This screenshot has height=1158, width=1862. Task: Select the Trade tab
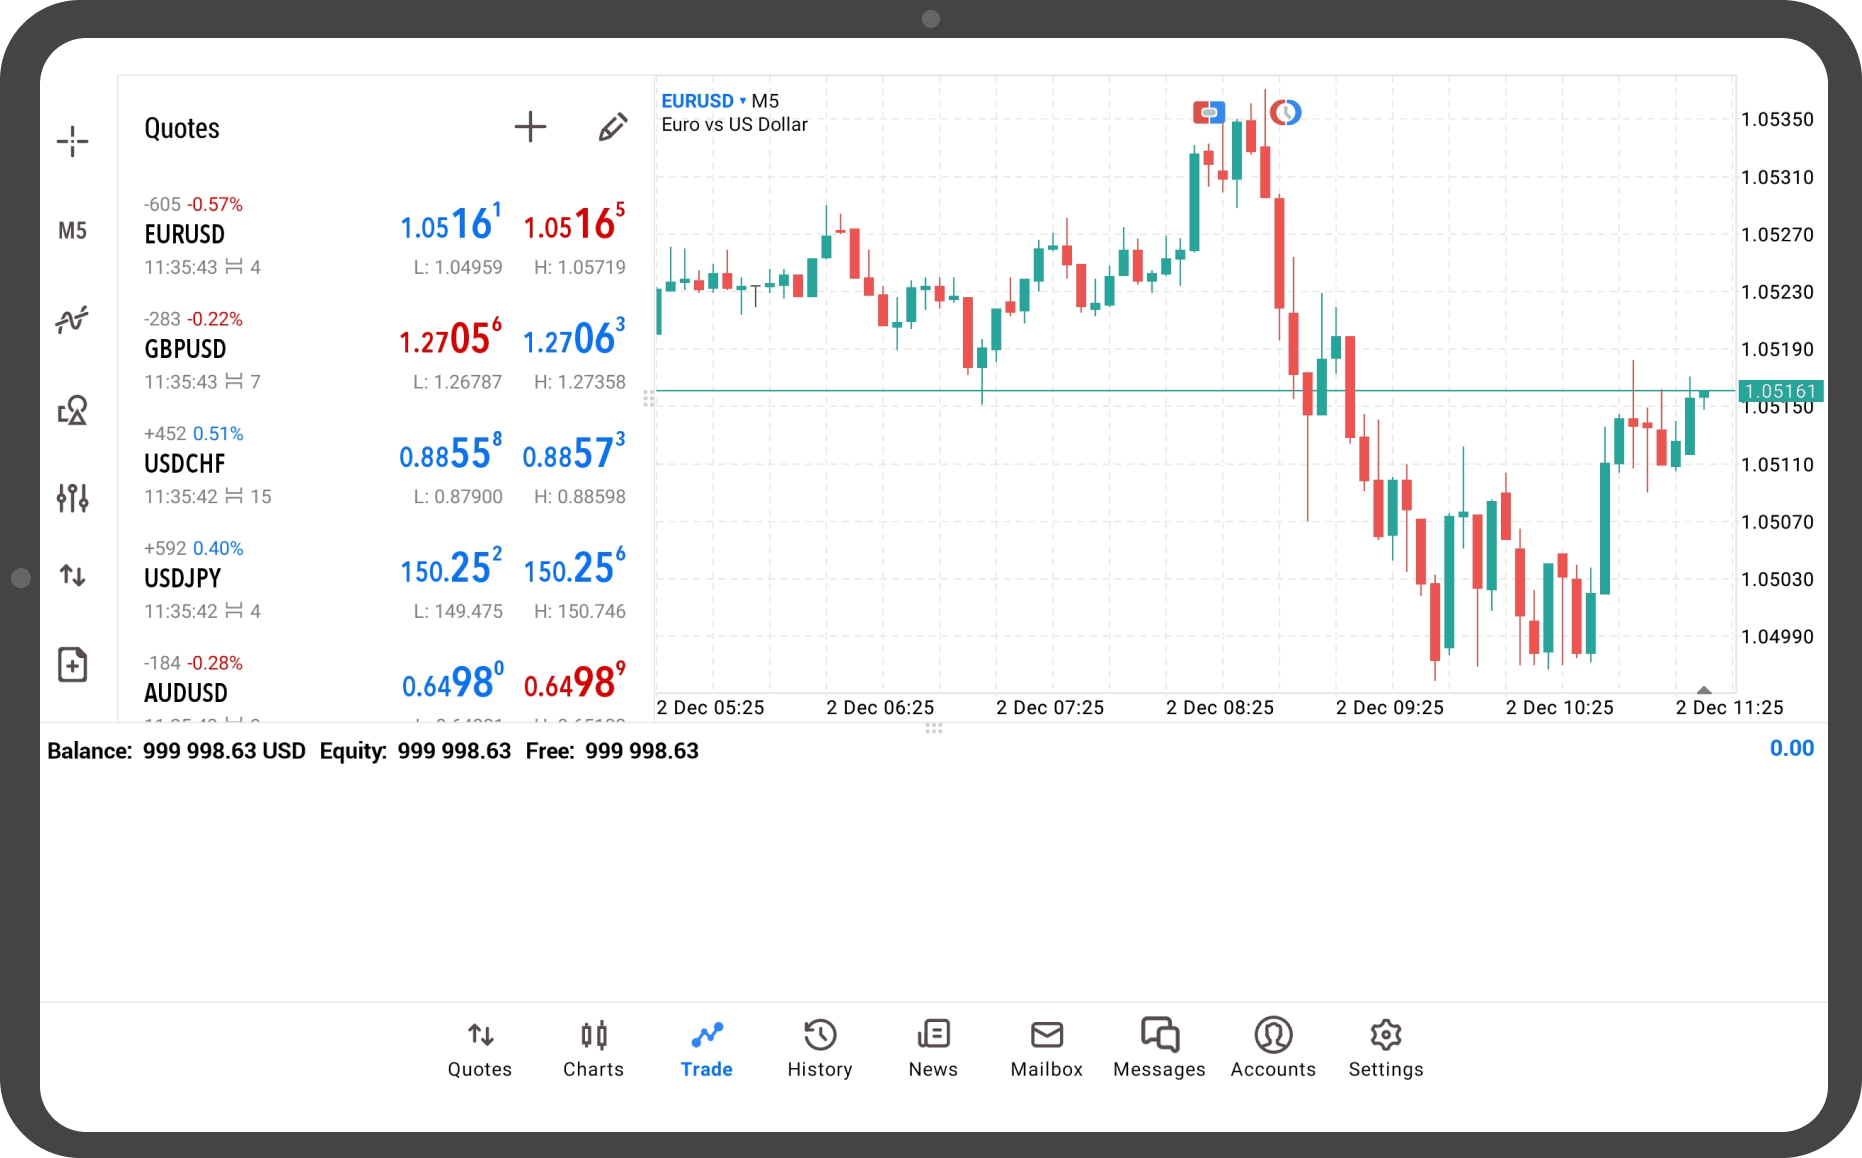coord(707,1049)
